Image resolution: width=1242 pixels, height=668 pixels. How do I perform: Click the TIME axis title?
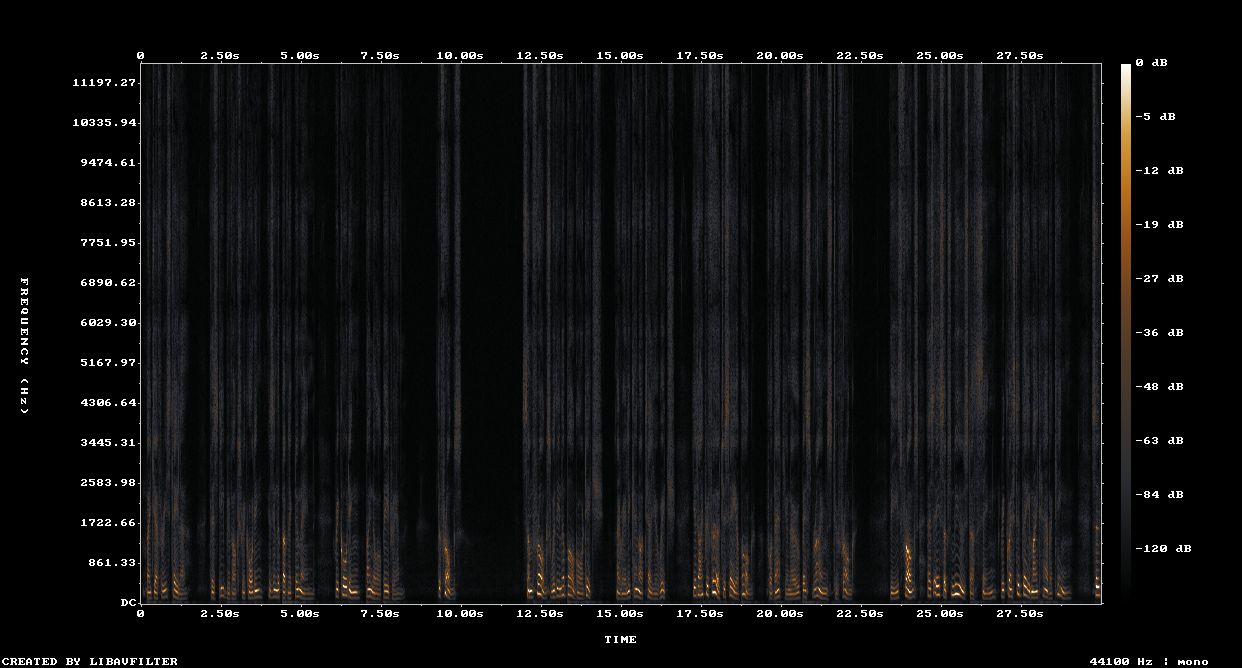click(620, 640)
